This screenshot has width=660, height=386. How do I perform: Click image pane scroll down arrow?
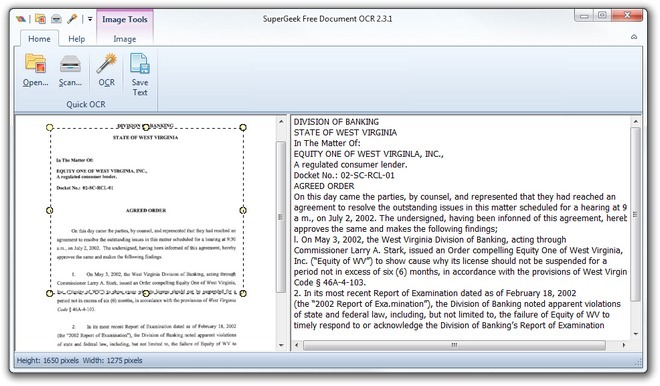point(281,345)
